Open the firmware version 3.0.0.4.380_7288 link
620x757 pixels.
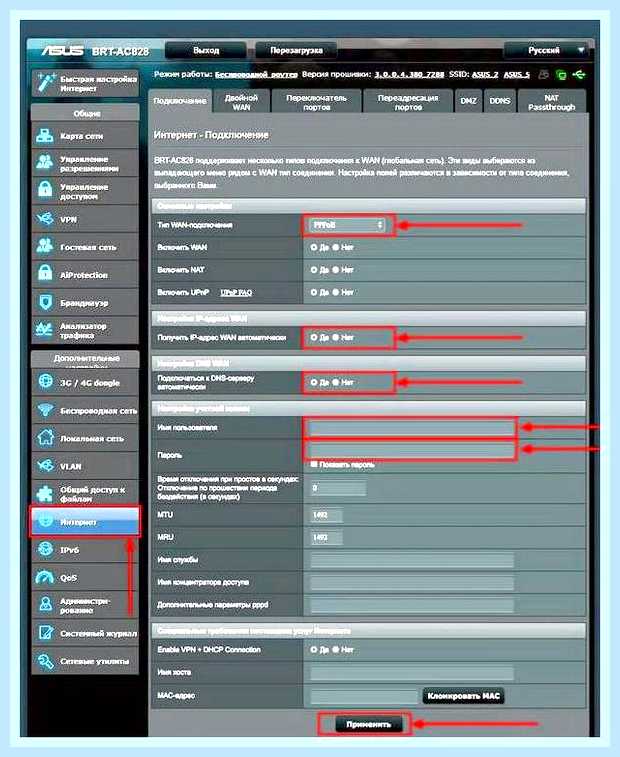click(409, 74)
